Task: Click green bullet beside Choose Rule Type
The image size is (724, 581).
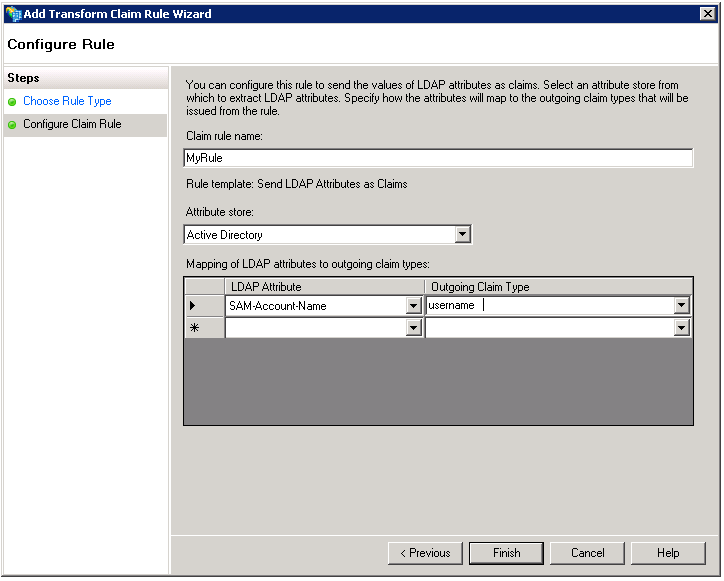Action: click(12, 102)
